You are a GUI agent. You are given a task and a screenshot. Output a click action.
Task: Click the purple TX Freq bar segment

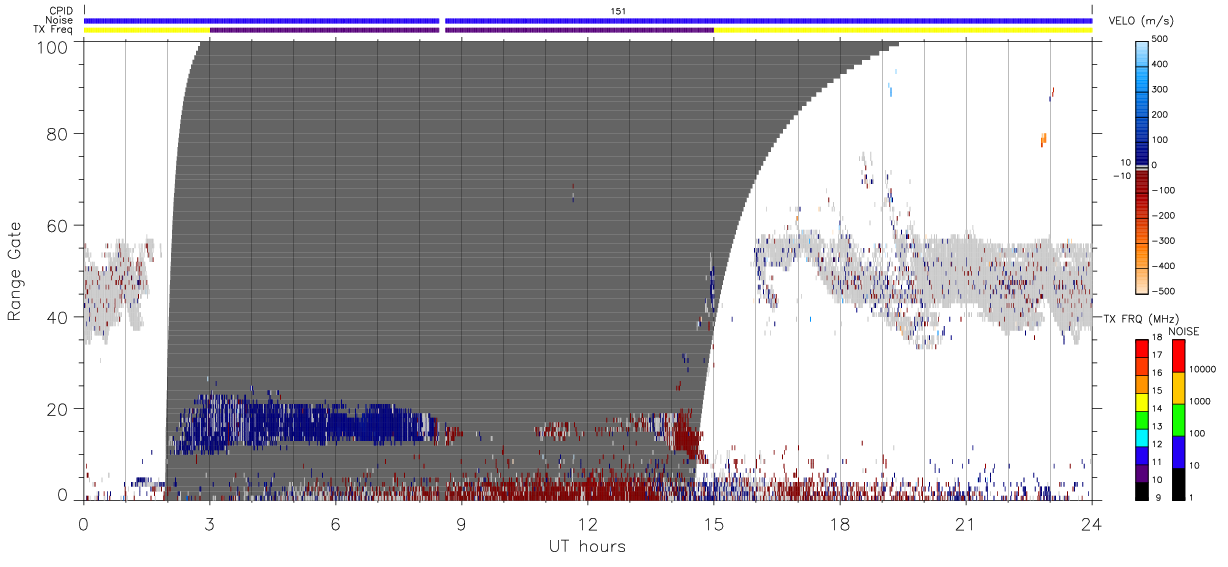tap(462, 30)
